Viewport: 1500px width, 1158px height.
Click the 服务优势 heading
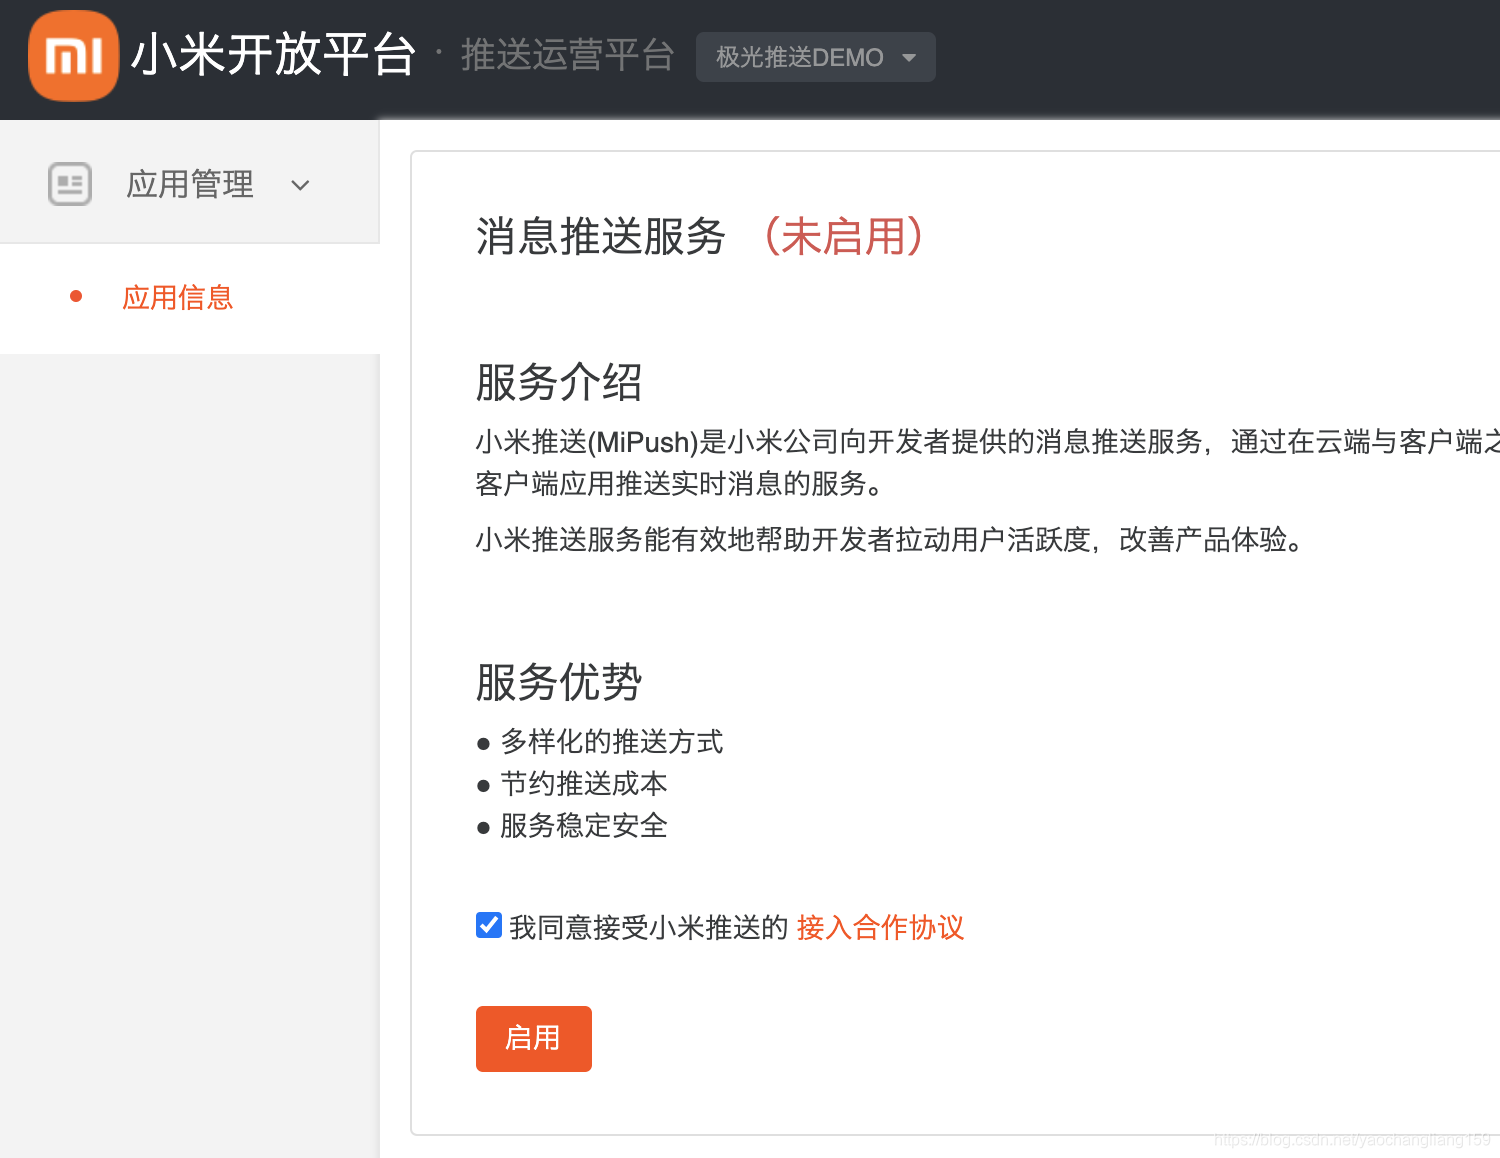click(559, 683)
